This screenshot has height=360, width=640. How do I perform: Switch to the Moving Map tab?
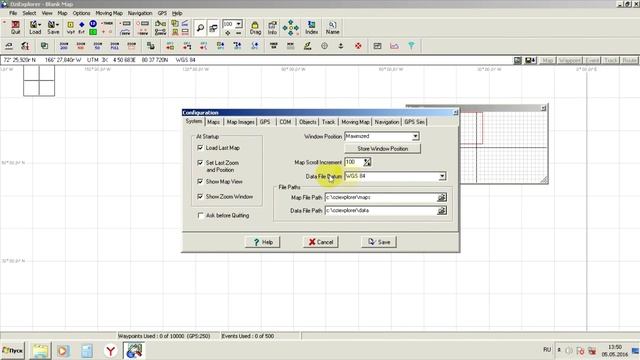(355, 122)
